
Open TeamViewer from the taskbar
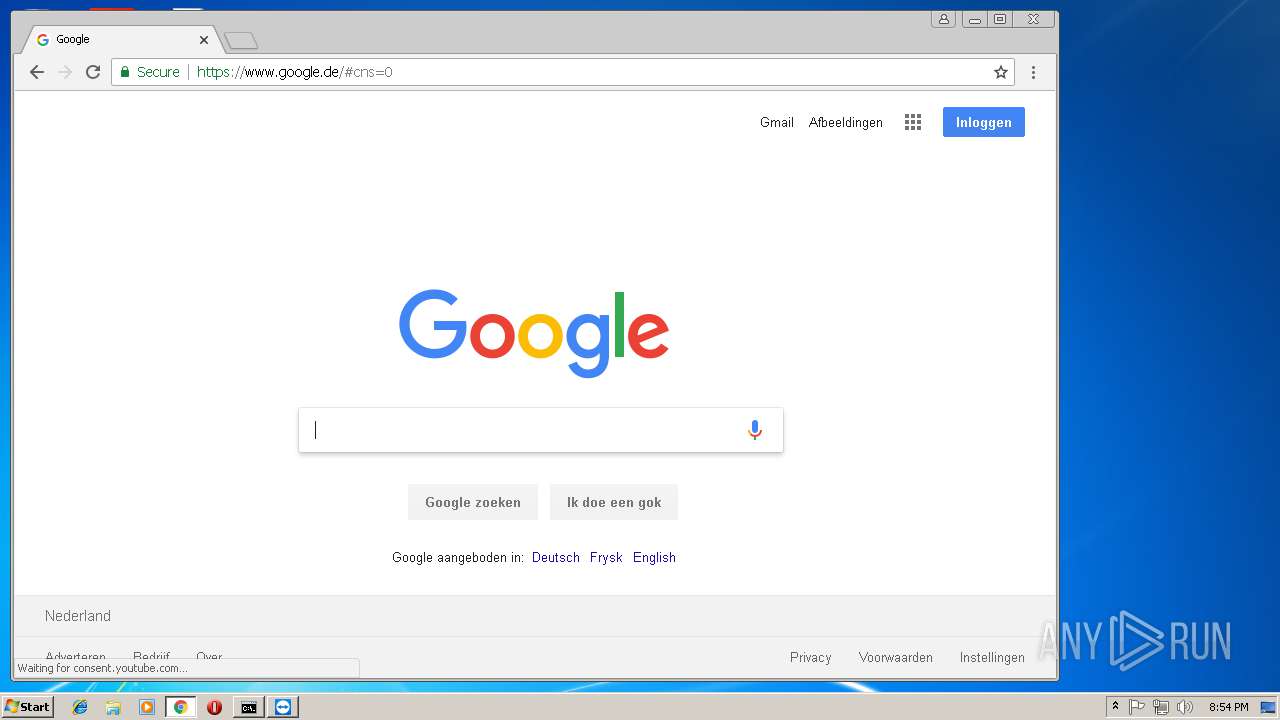tap(284, 707)
